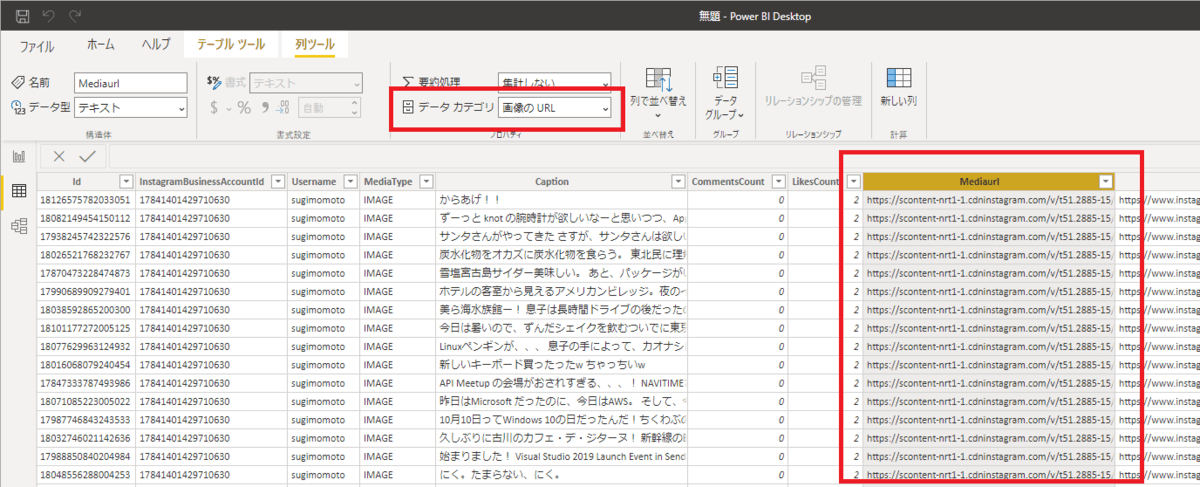Open Username column filter arrow

click(350, 181)
